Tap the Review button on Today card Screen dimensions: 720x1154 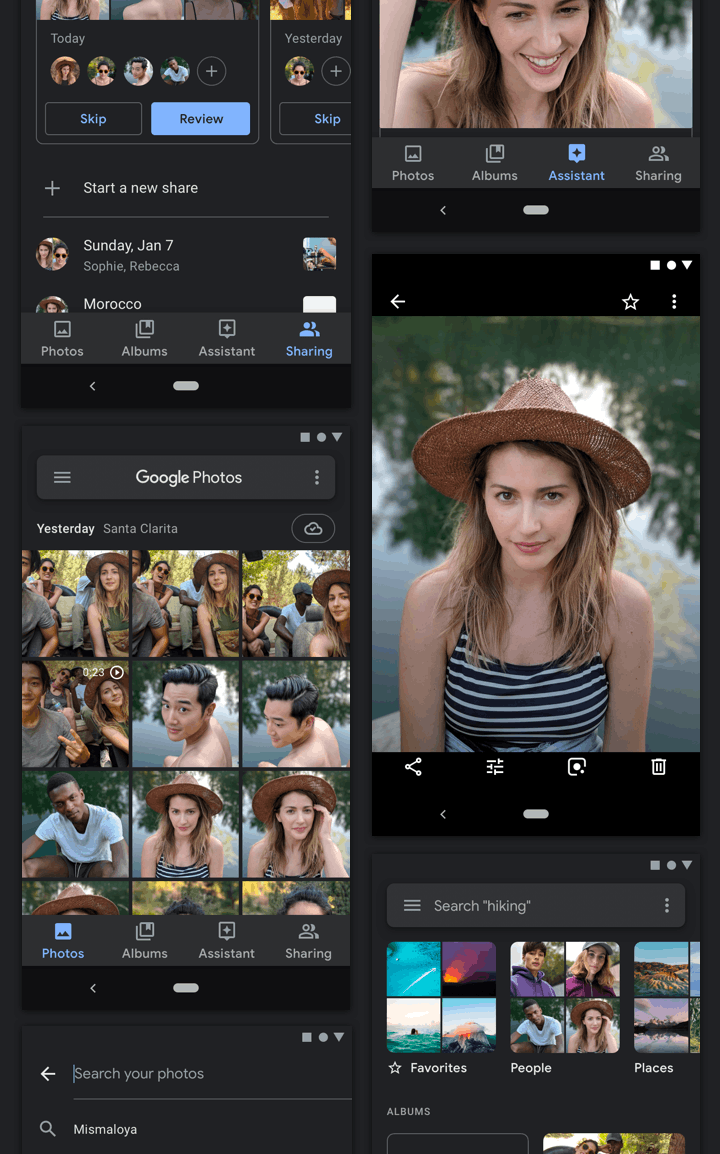point(200,118)
